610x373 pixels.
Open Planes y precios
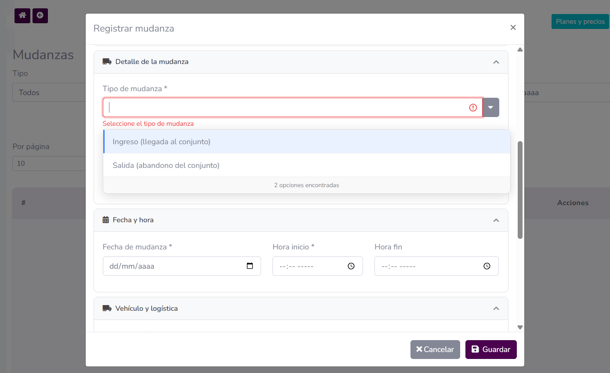pyautogui.click(x=580, y=21)
